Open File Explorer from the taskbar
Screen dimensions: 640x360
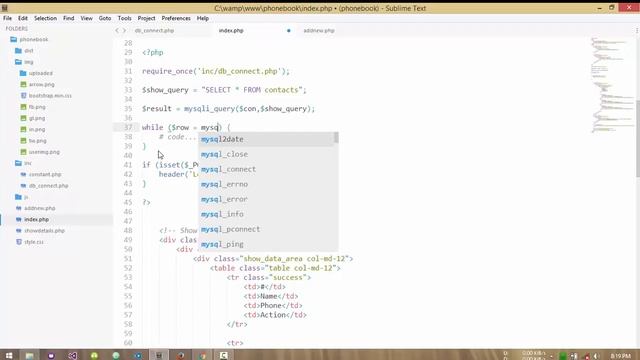(29, 356)
